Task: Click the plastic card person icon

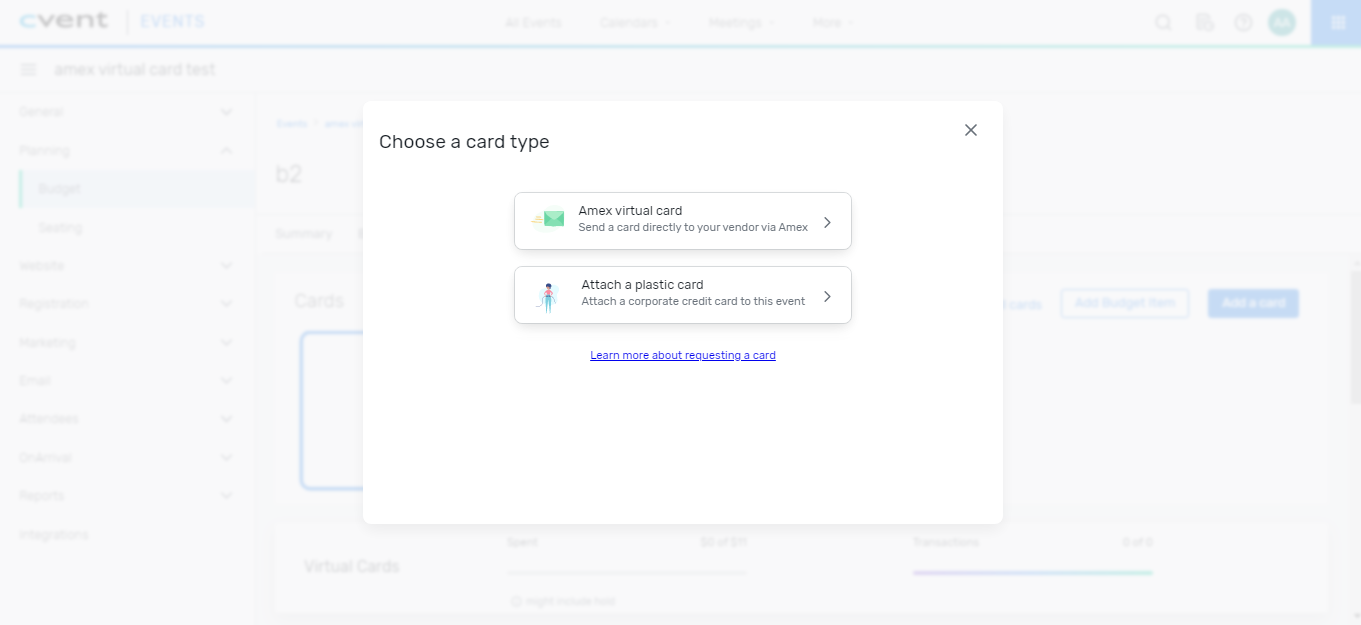Action: (x=548, y=294)
